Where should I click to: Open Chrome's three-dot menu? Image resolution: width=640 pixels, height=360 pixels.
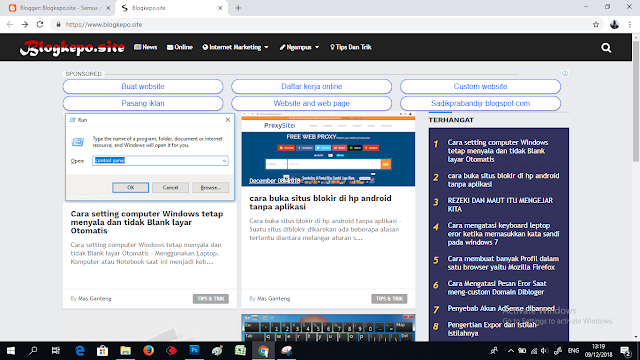tap(630, 24)
